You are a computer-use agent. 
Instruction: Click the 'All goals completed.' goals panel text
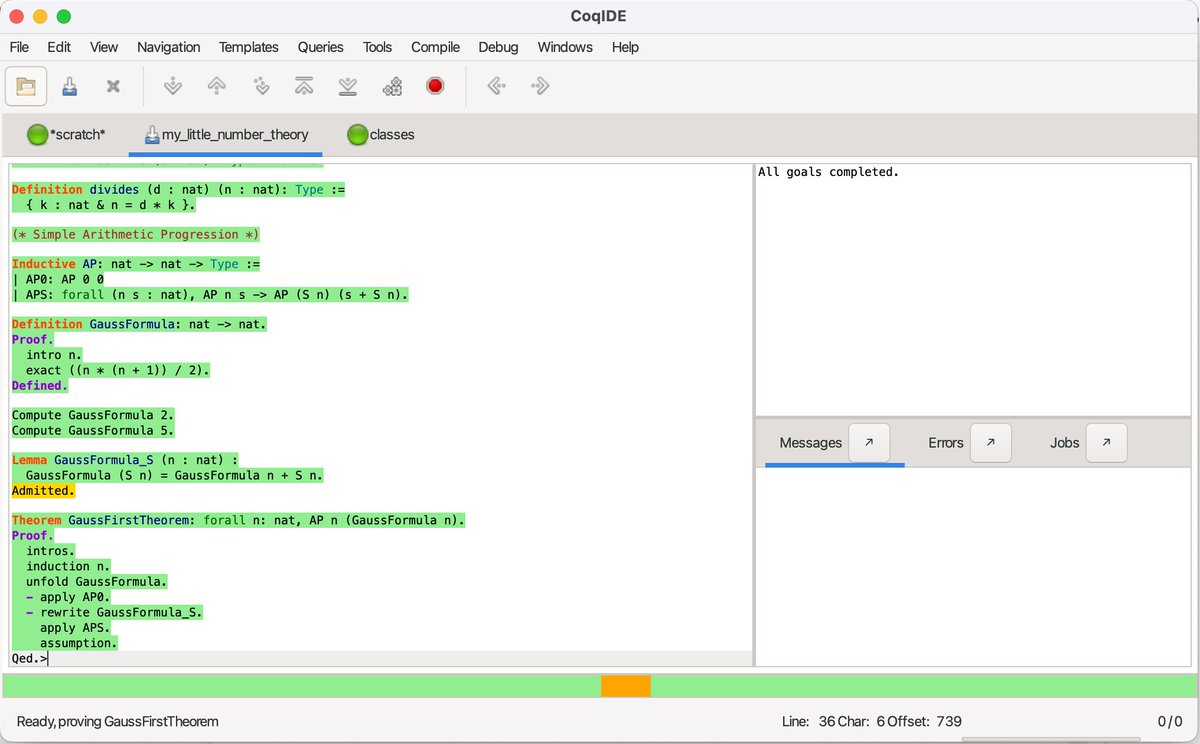tap(828, 172)
